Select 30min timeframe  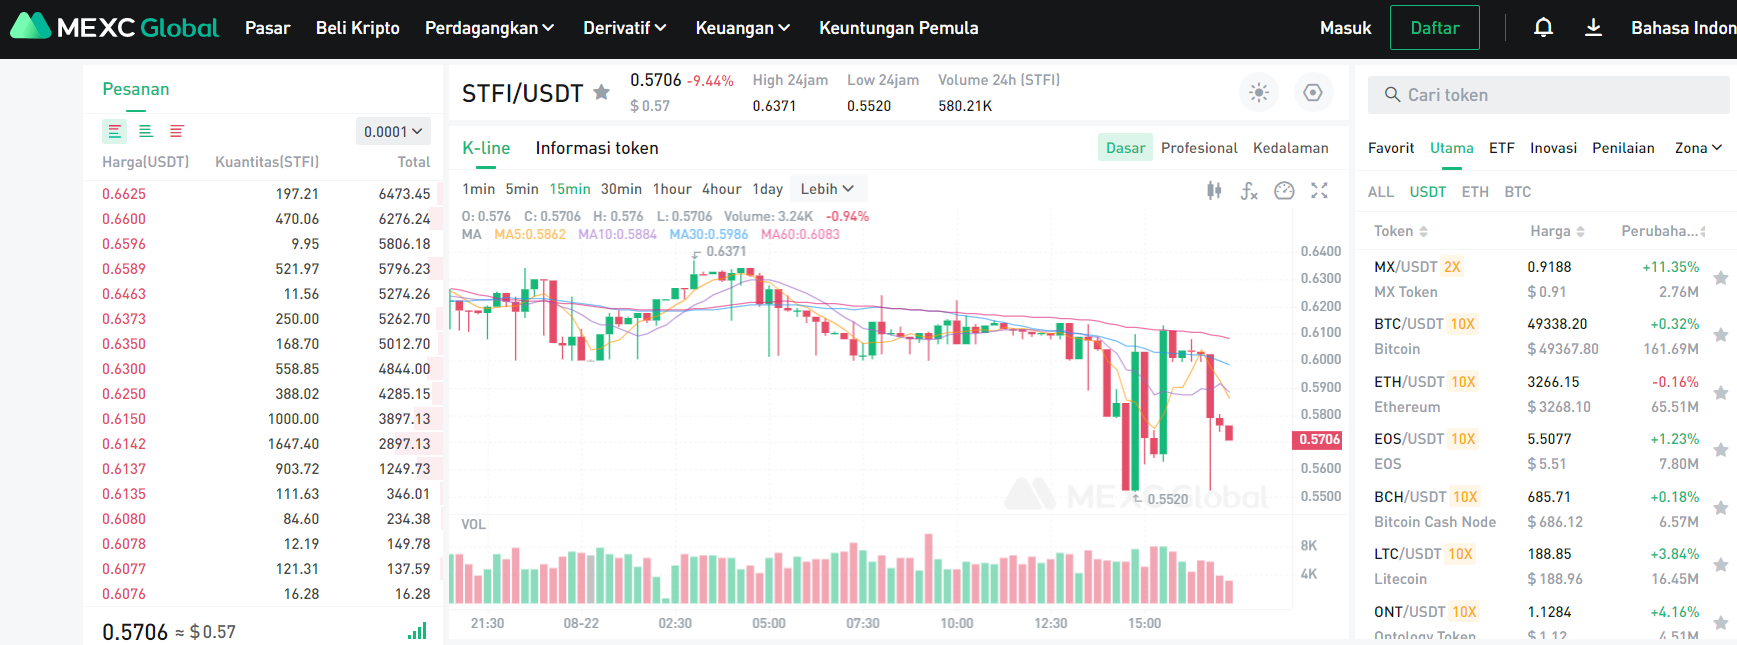click(x=621, y=189)
